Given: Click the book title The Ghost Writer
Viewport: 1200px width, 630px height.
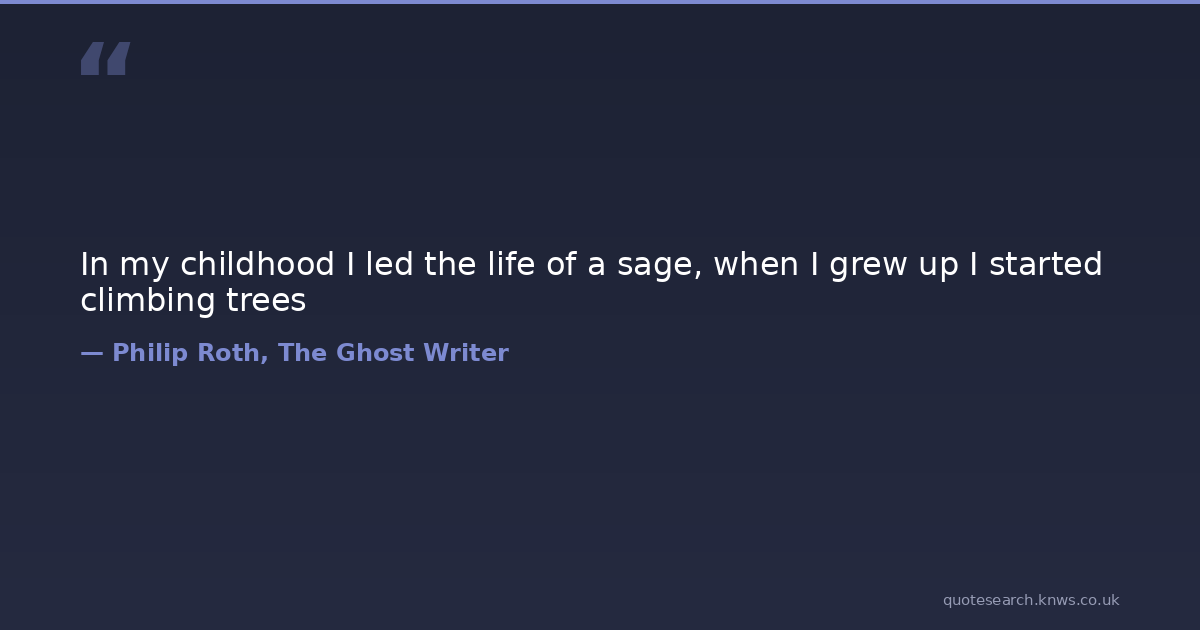Looking at the screenshot, I should 393,353.
